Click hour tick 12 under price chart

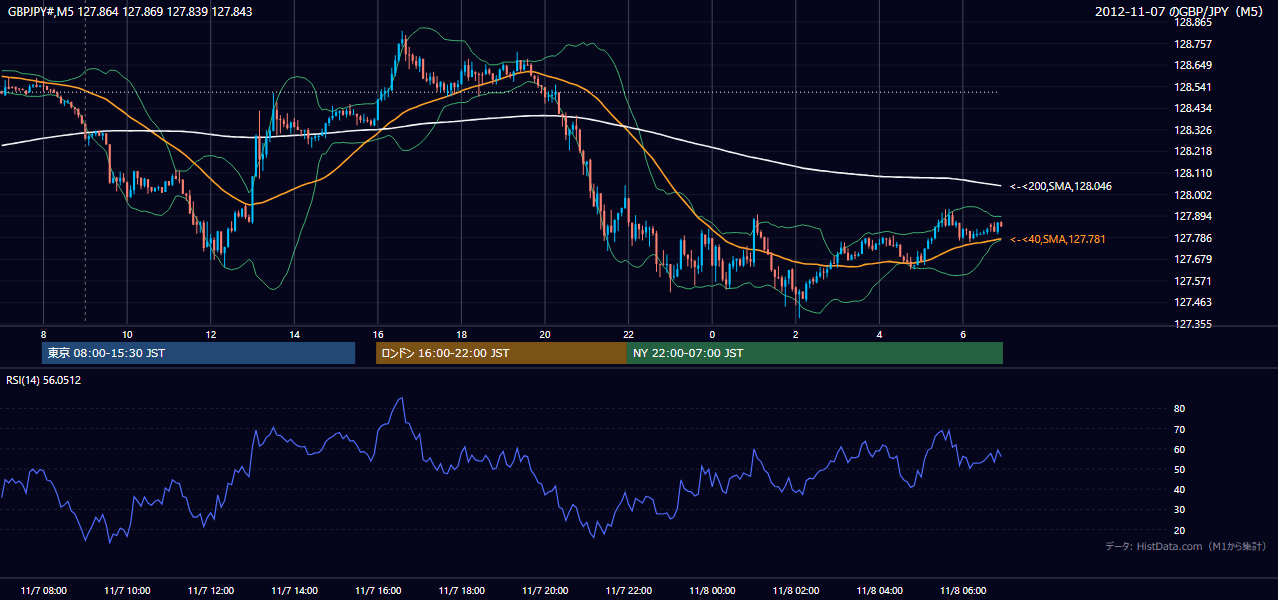210,334
